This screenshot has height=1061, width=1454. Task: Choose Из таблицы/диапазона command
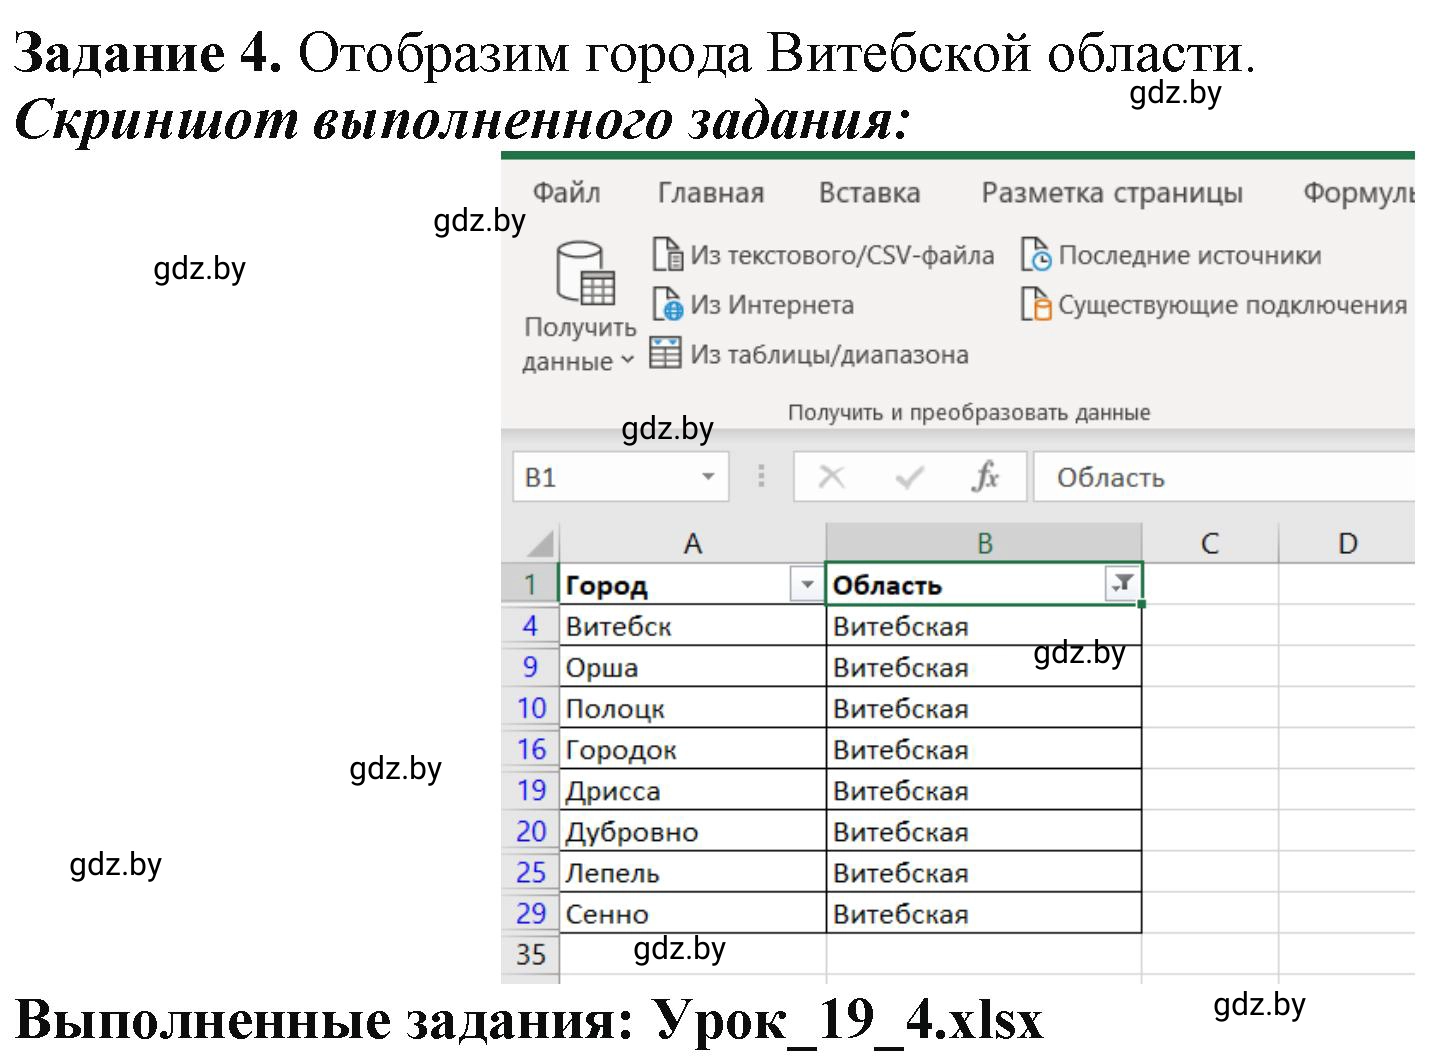coord(809,354)
